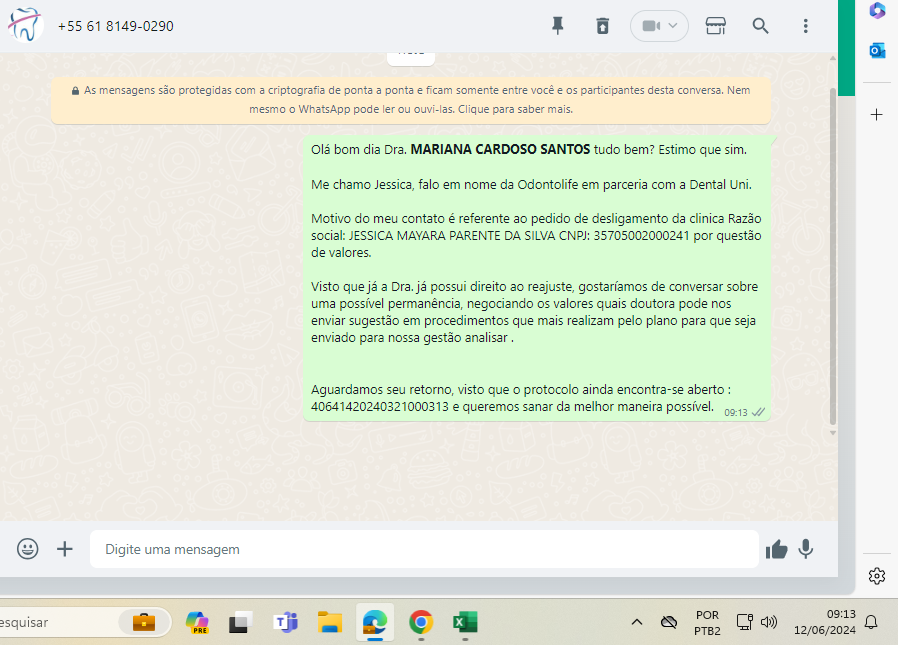The height and width of the screenshot is (645, 898).
Task: Search within this conversation
Action: 760,26
